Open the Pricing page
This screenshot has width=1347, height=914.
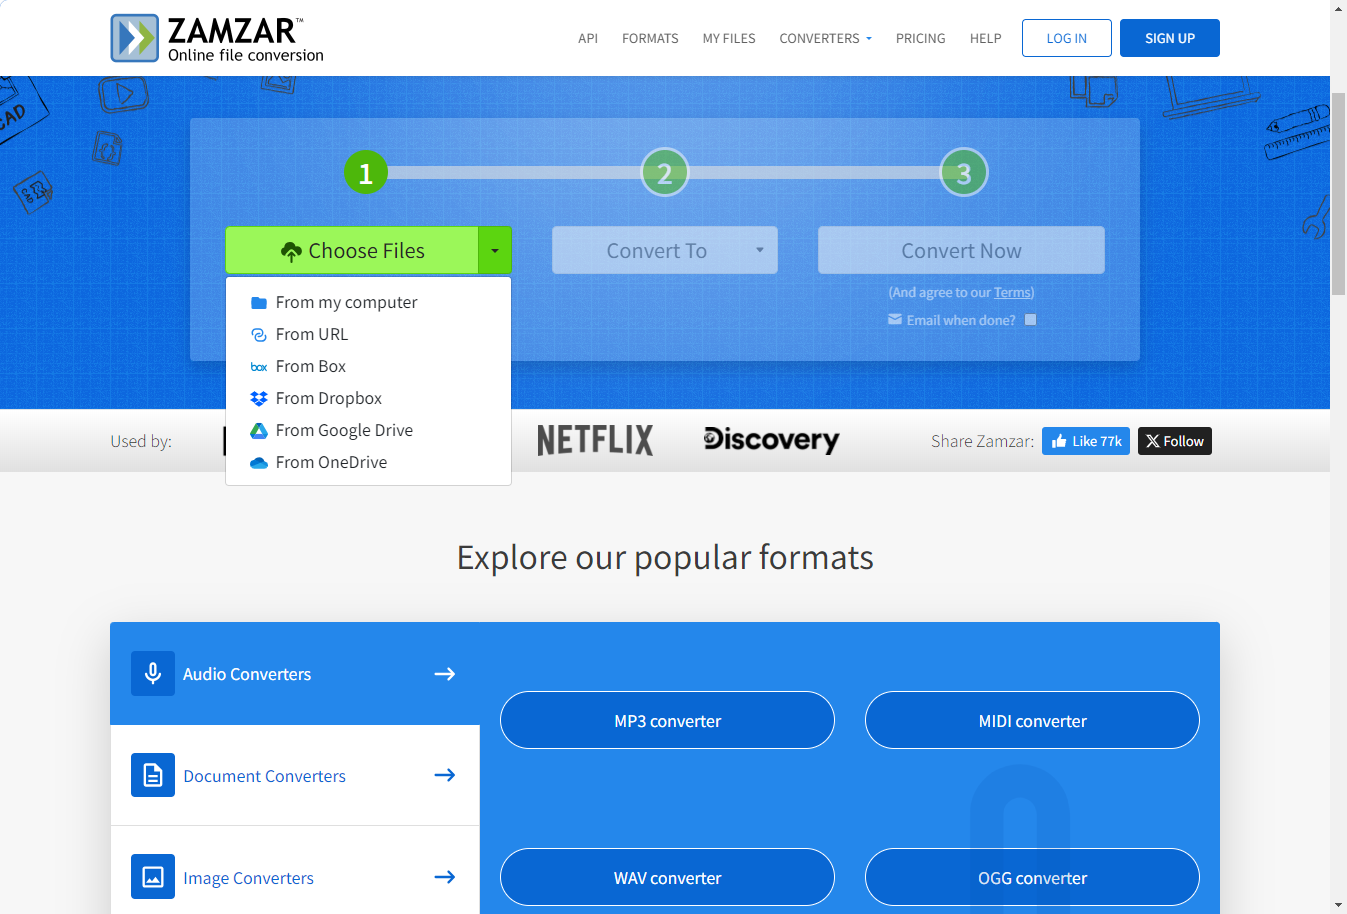point(920,38)
